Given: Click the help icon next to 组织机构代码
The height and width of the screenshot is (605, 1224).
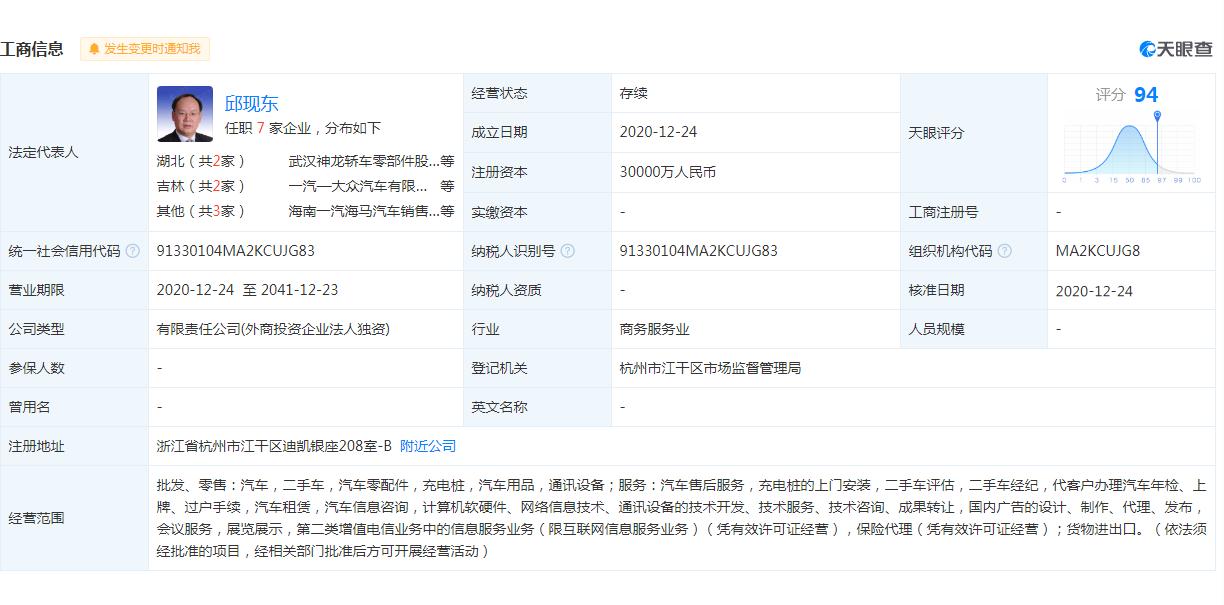Looking at the screenshot, I should [x=1005, y=251].
